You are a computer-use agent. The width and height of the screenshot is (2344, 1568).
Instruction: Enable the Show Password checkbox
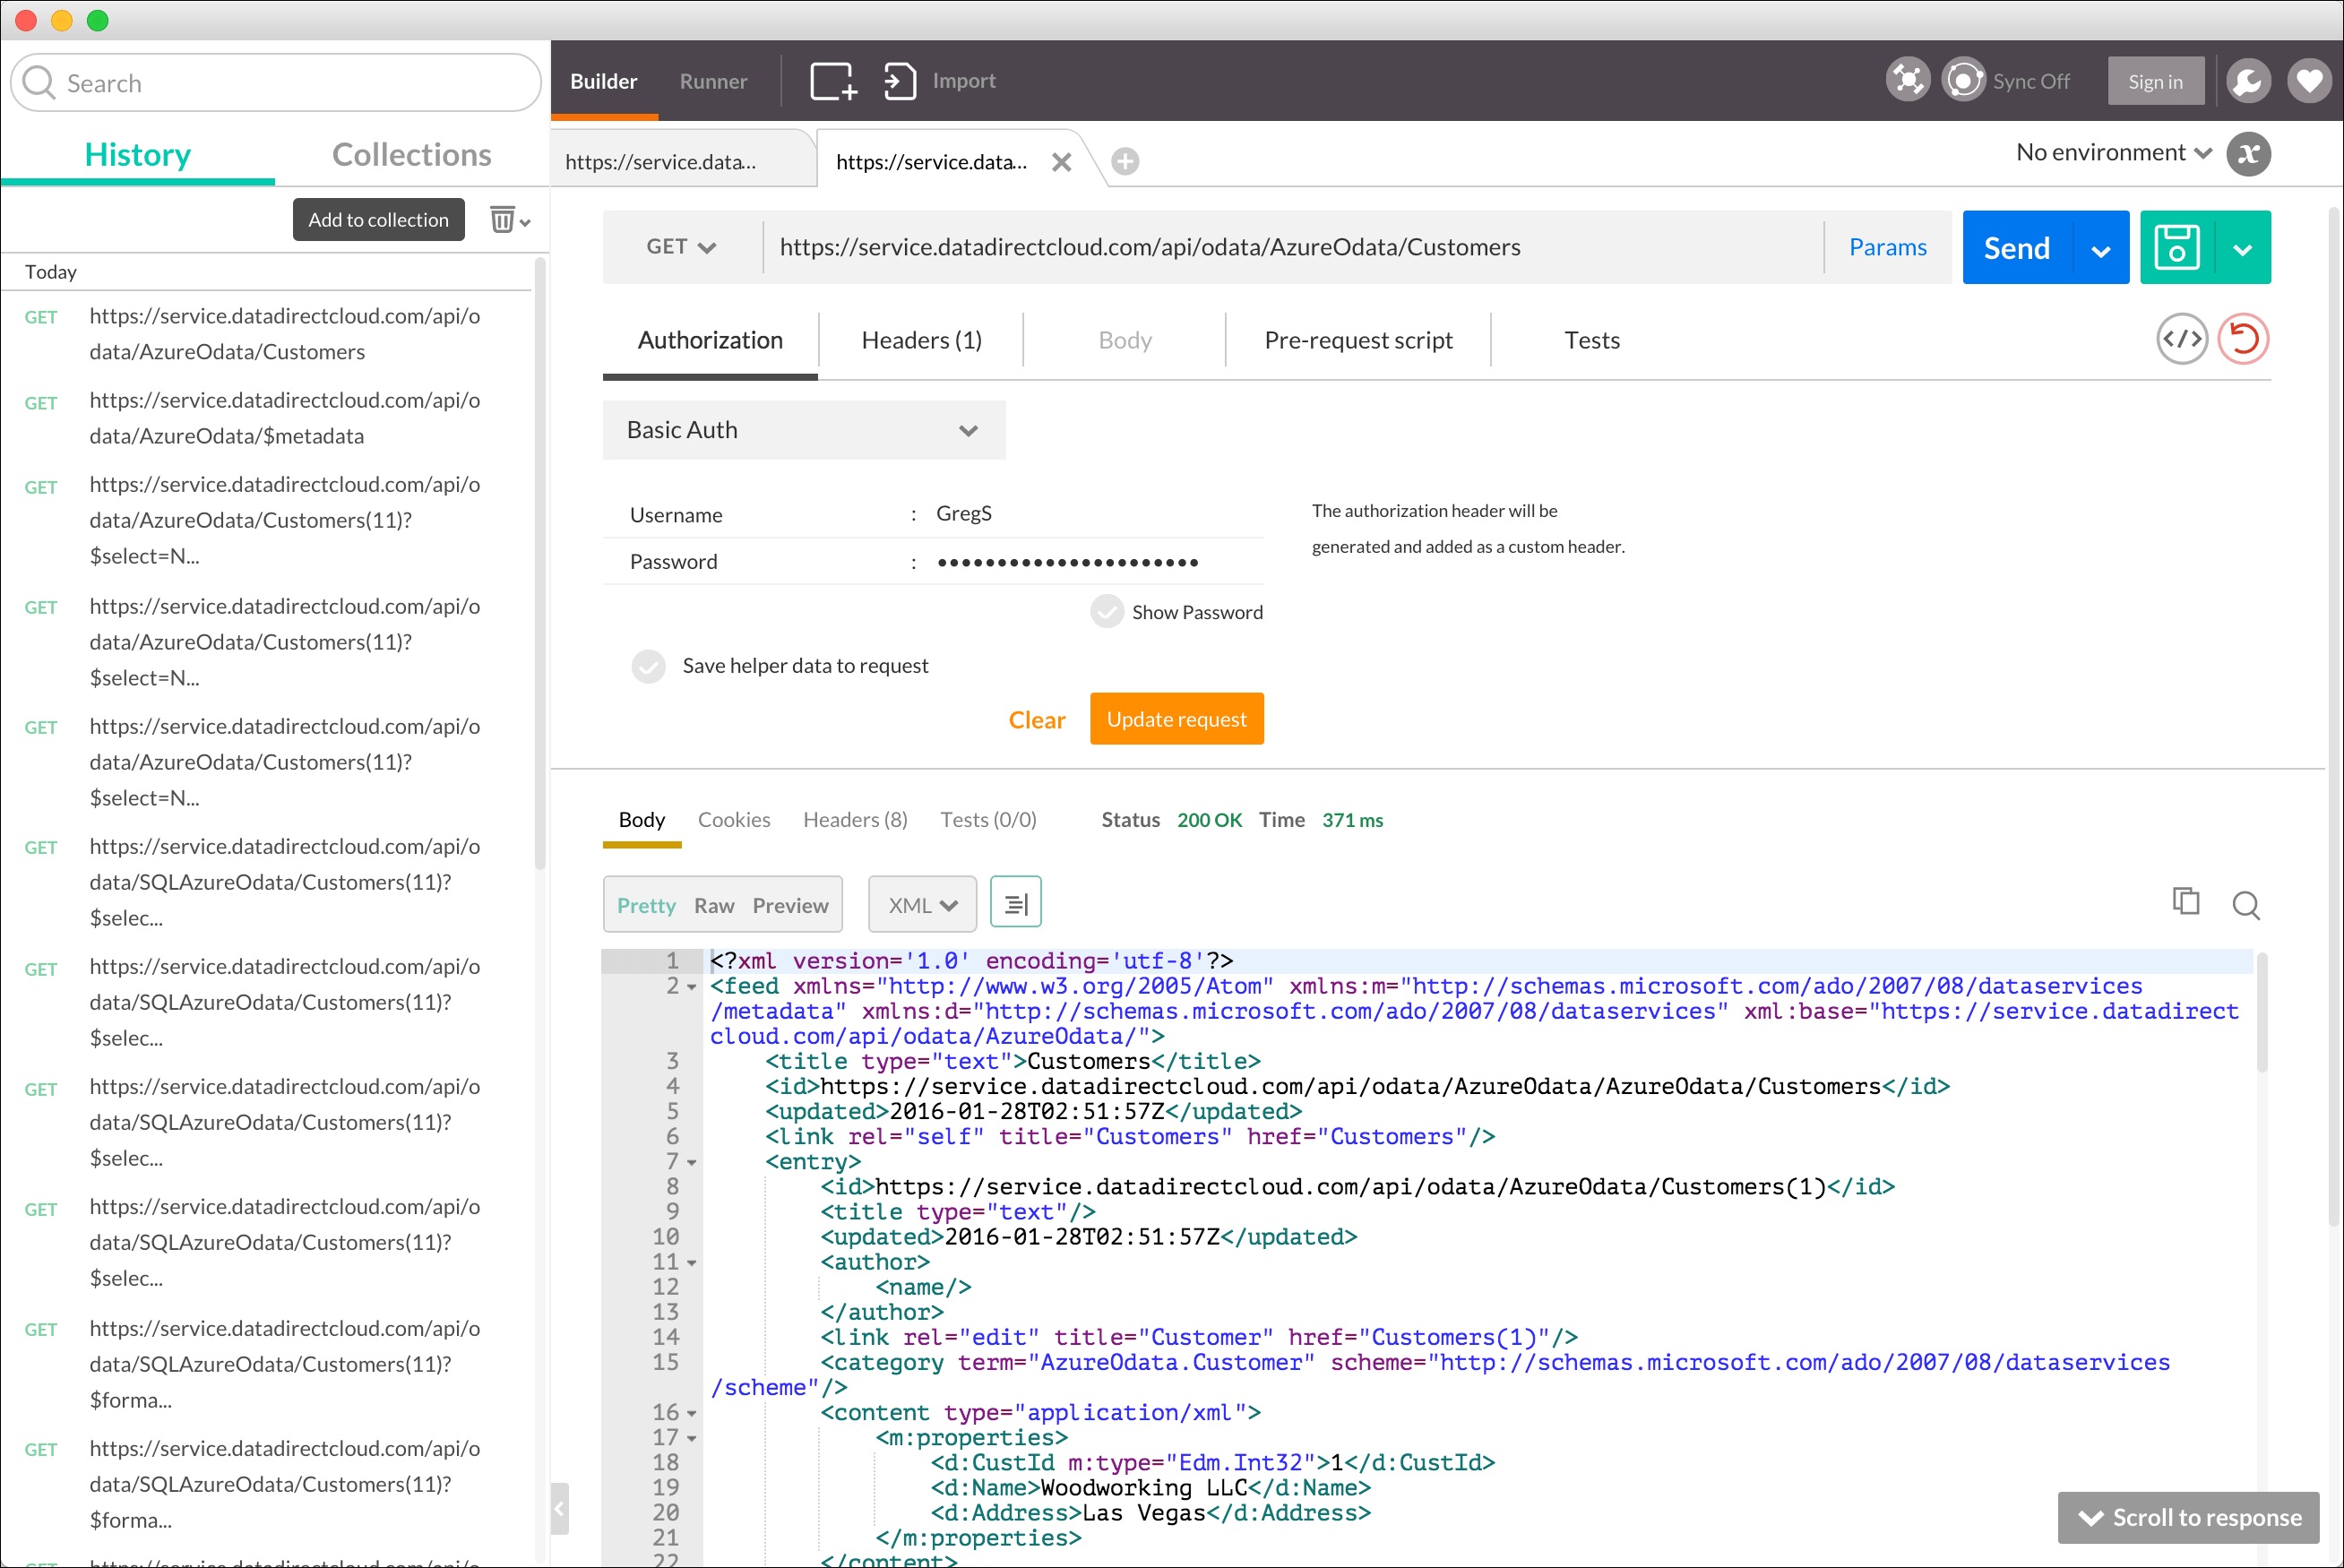click(1107, 612)
